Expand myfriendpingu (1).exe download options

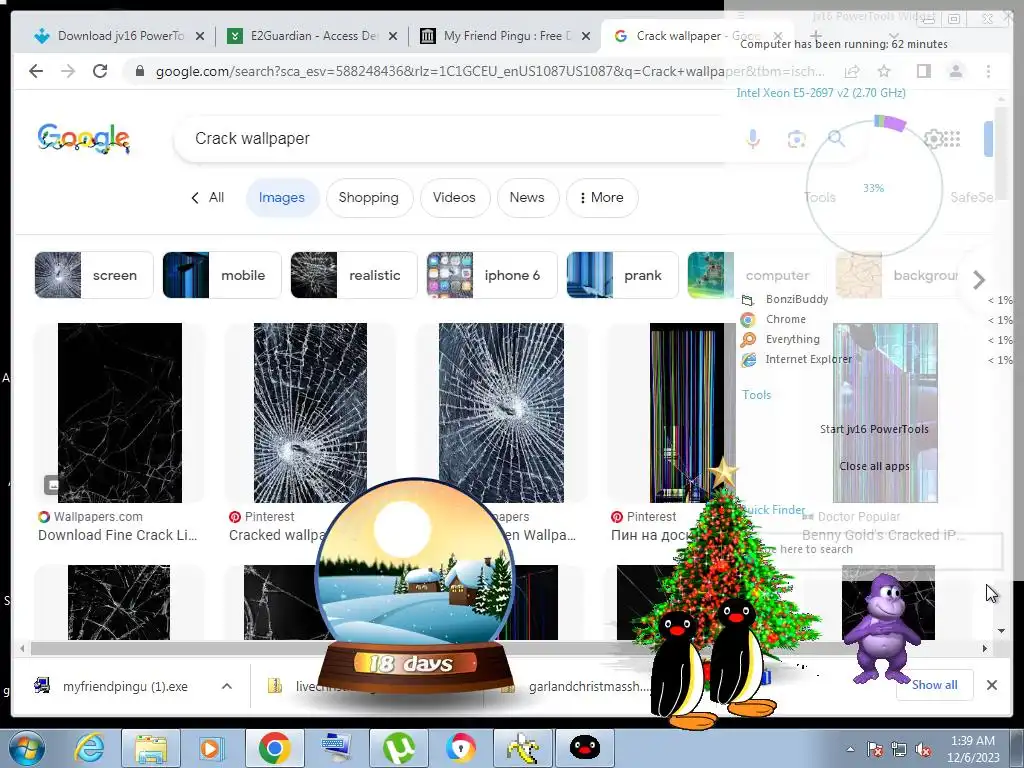[227, 686]
